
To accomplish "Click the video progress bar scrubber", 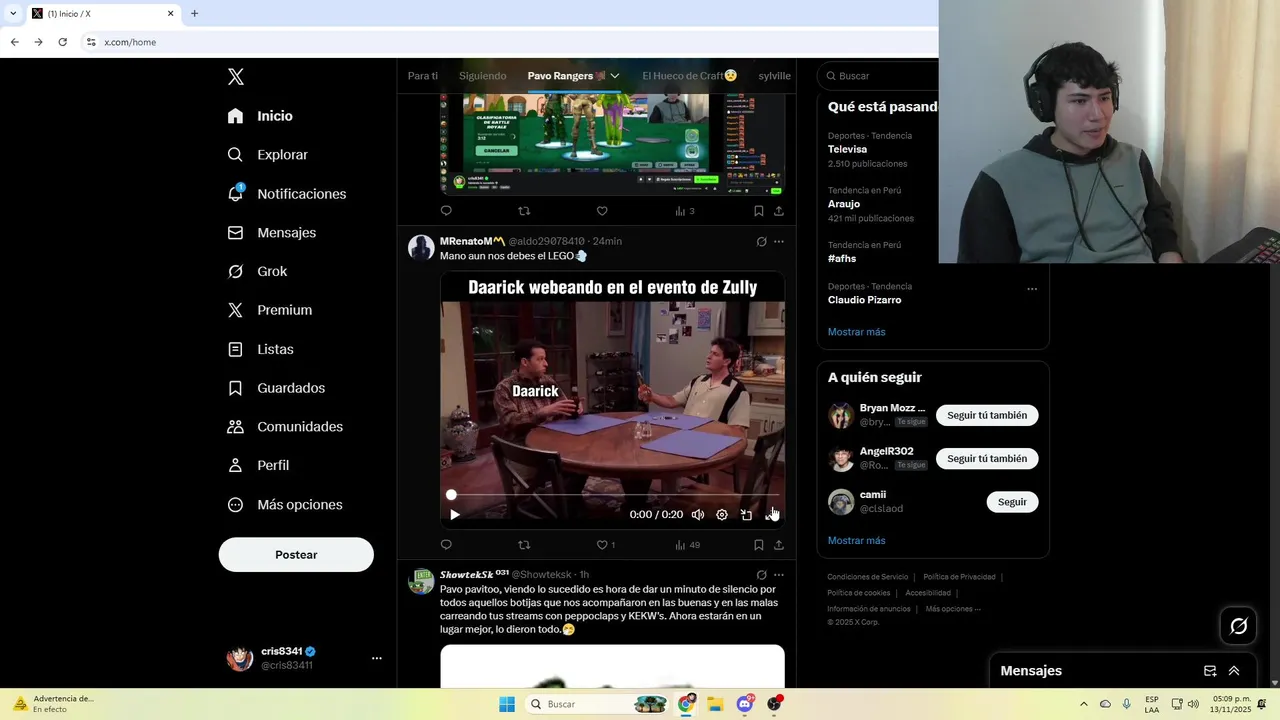I will click(x=451, y=495).
